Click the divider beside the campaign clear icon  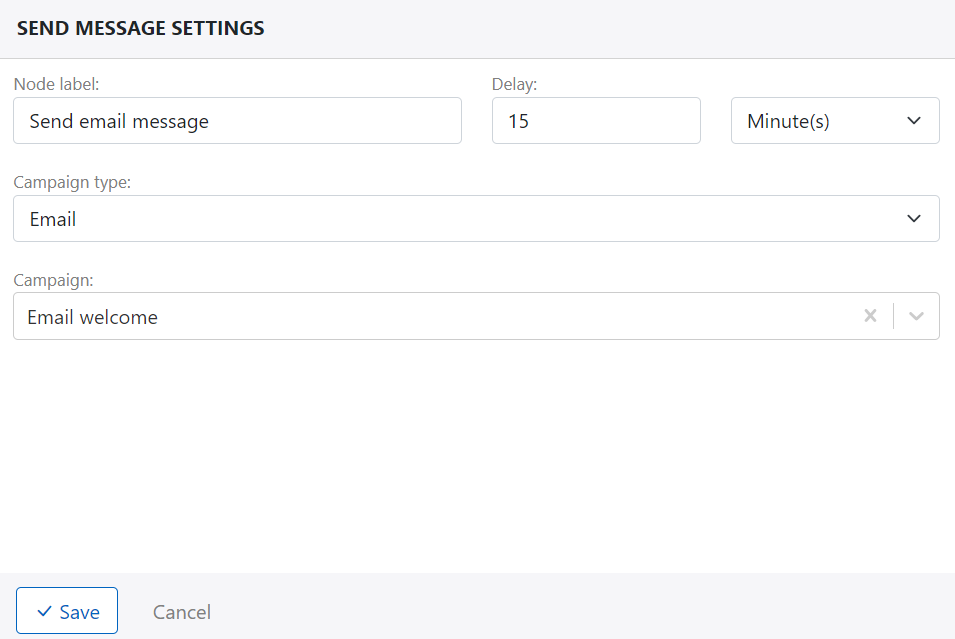pos(893,316)
